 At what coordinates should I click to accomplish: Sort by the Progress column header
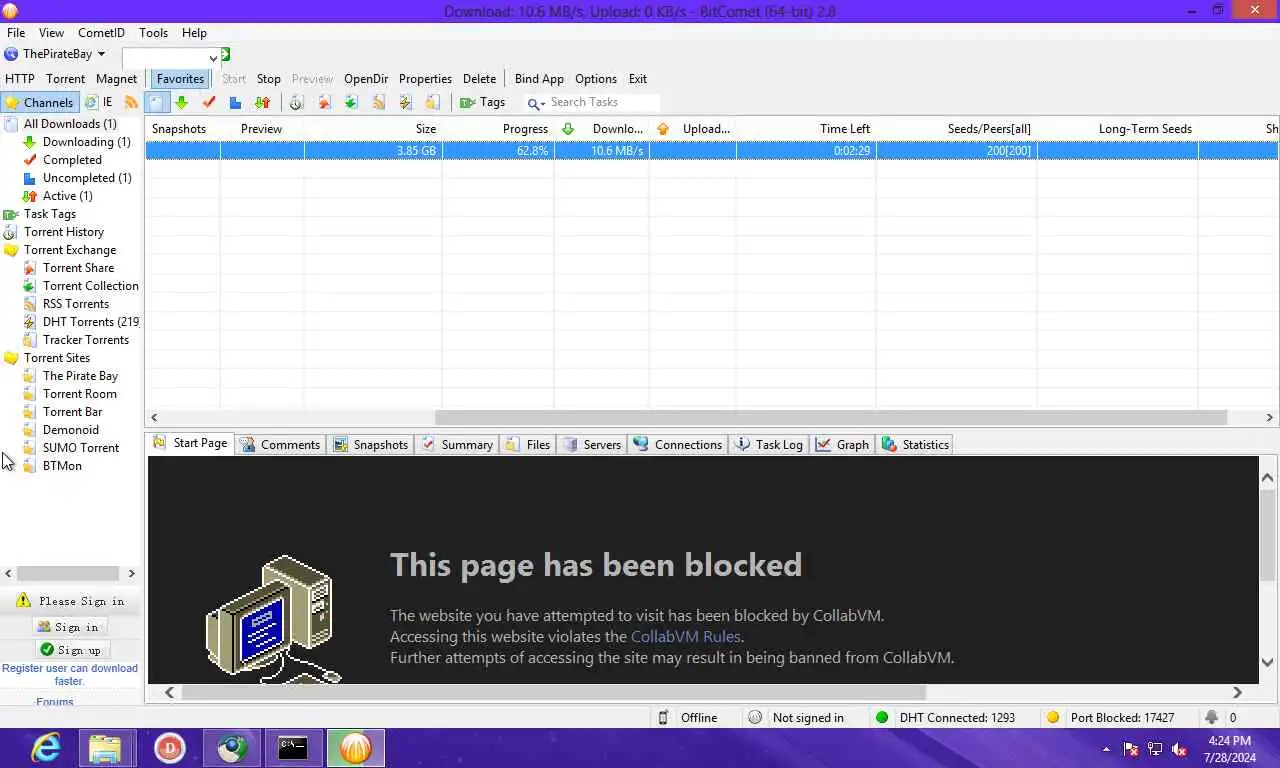[498, 129]
